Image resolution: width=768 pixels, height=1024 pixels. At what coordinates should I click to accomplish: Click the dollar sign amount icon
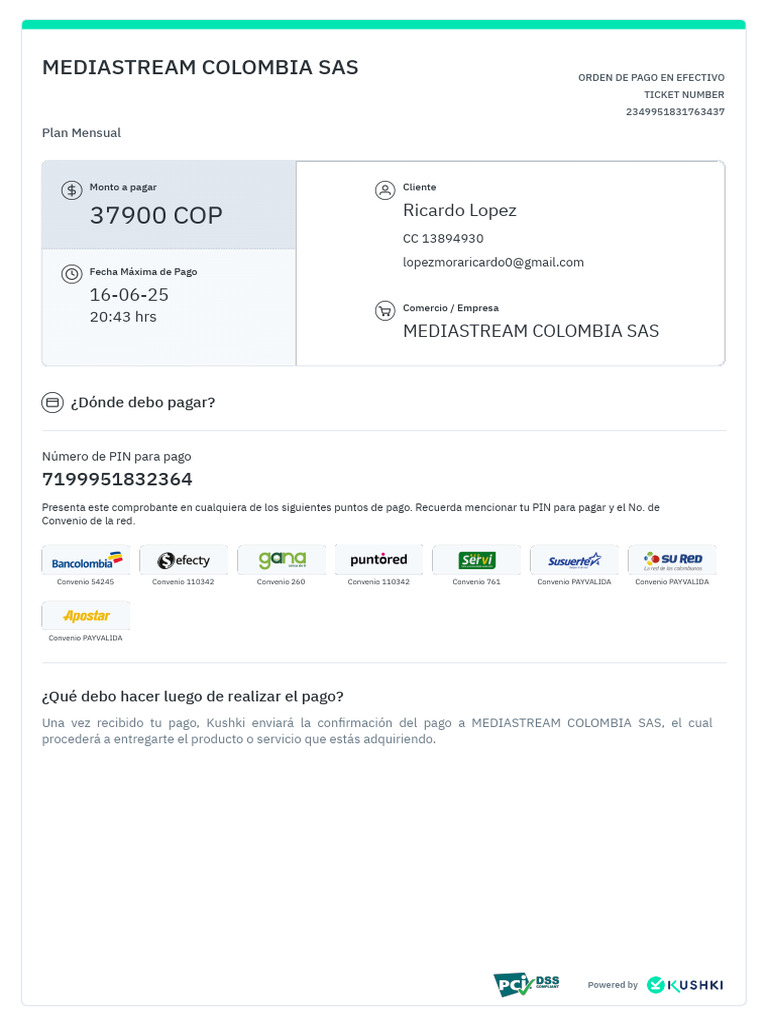[72, 190]
